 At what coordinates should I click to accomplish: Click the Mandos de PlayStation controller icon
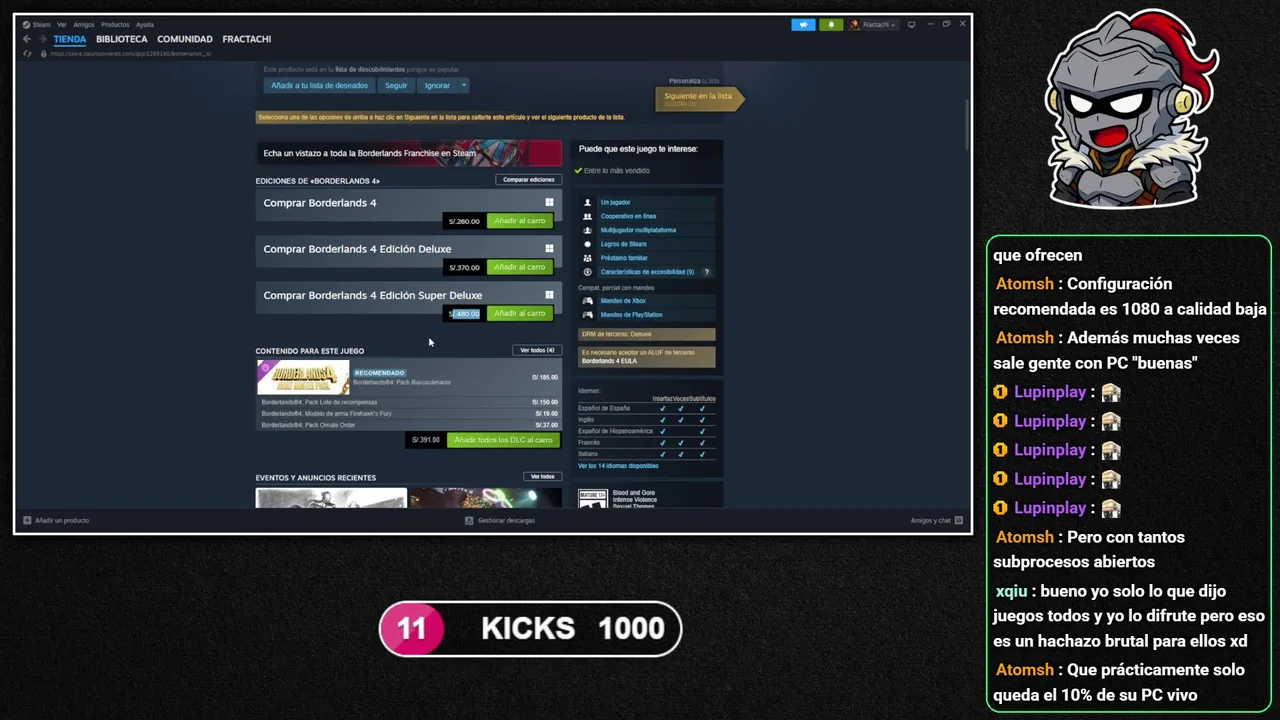point(588,315)
